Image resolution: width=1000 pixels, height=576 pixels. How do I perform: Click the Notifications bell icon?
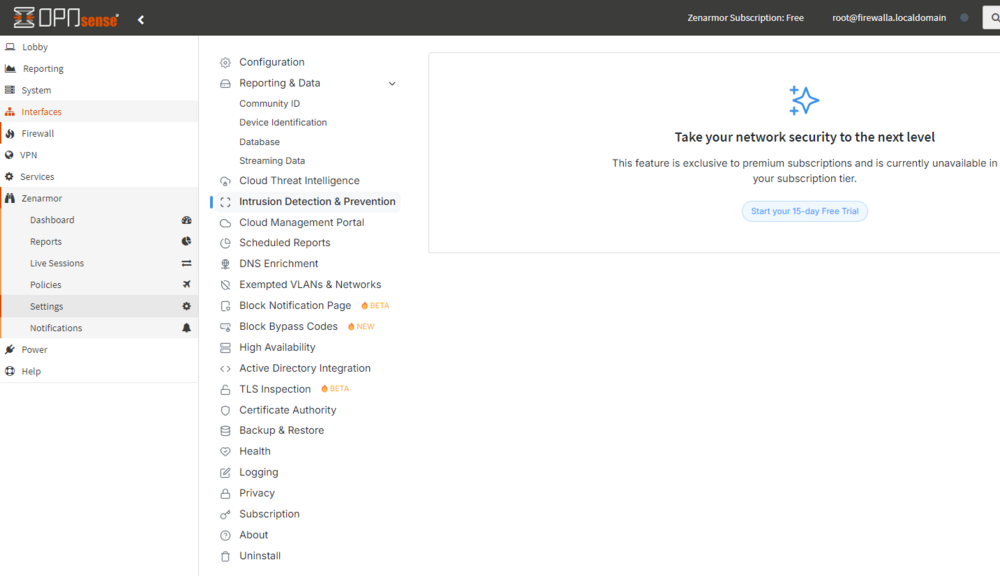tap(186, 328)
